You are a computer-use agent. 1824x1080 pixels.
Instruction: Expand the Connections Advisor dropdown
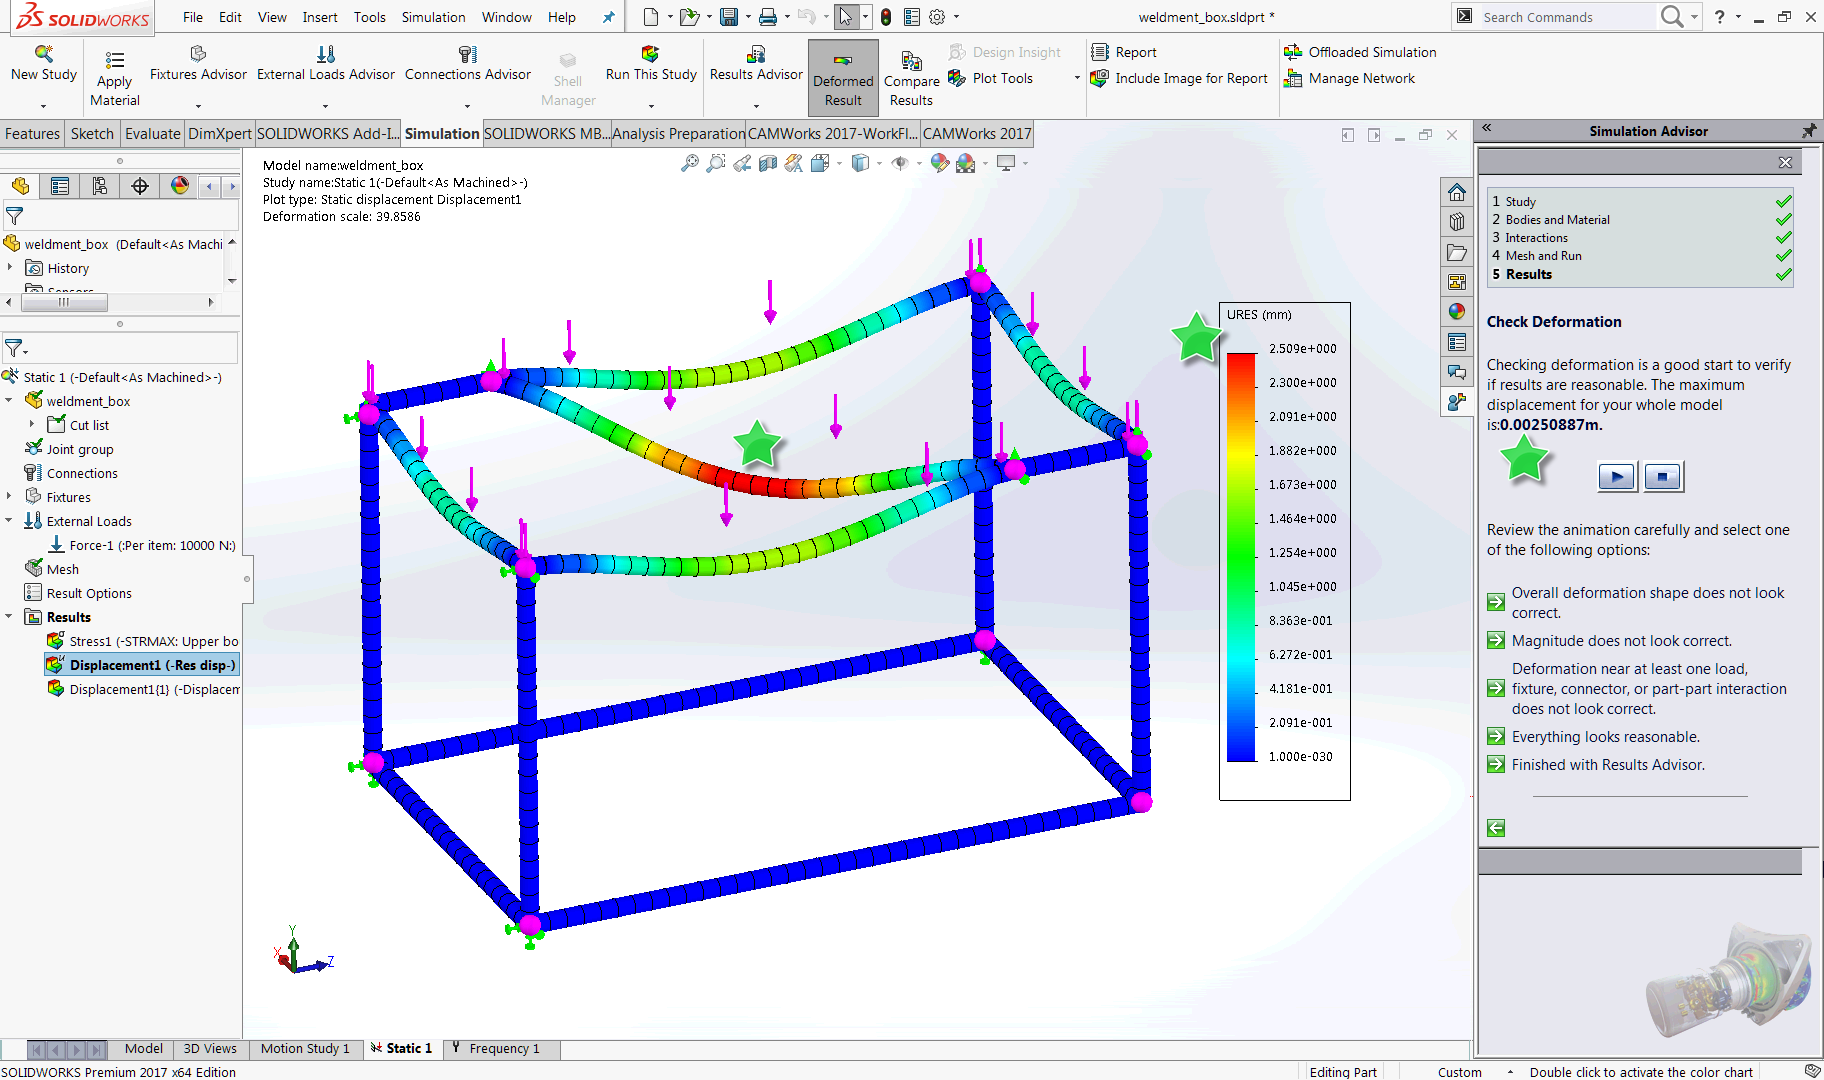468,106
